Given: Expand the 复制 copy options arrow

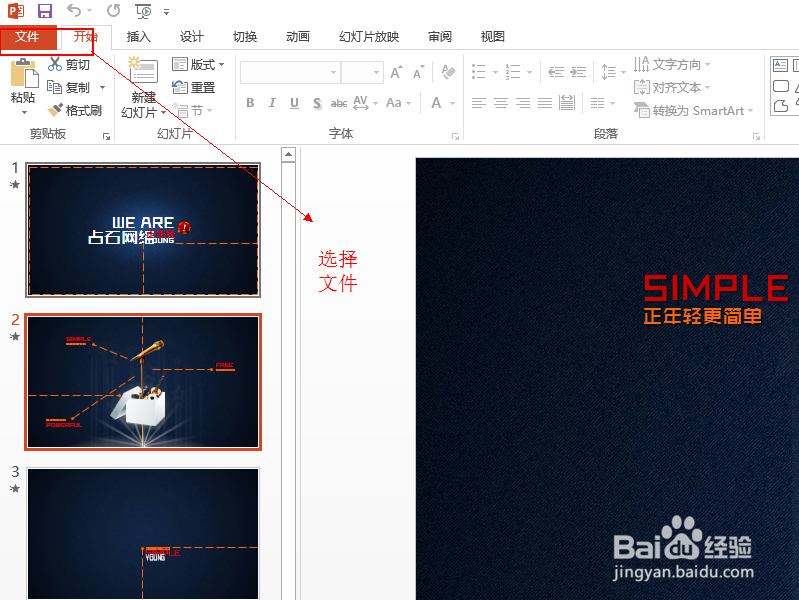Looking at the screenshot, I should click(102, 88).
